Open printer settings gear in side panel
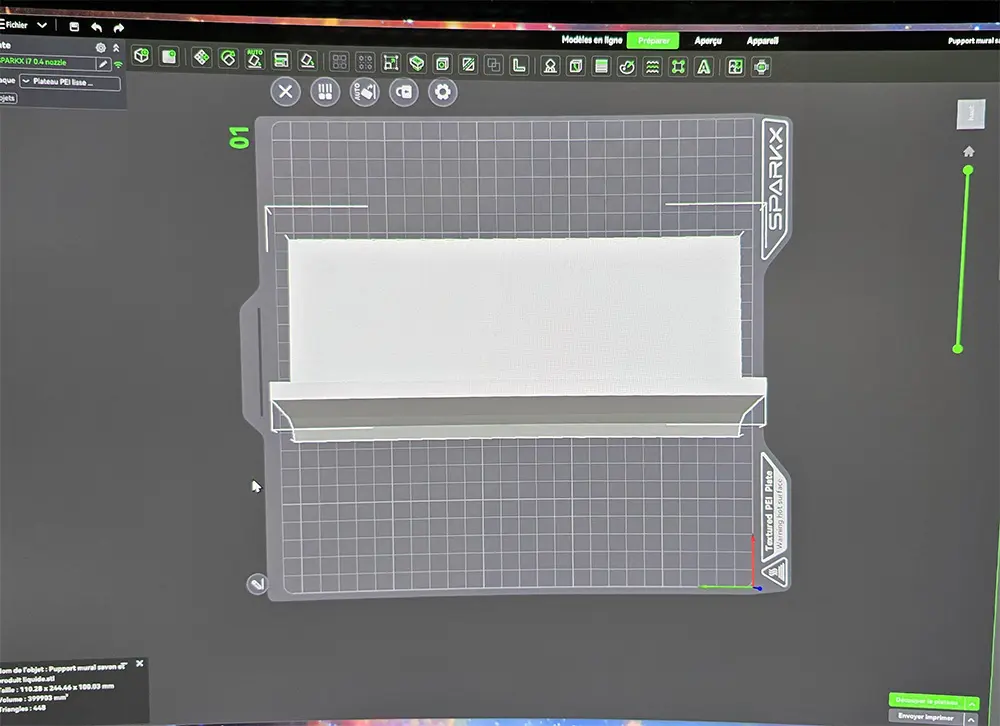1000x726 pixels. point(101,48)
